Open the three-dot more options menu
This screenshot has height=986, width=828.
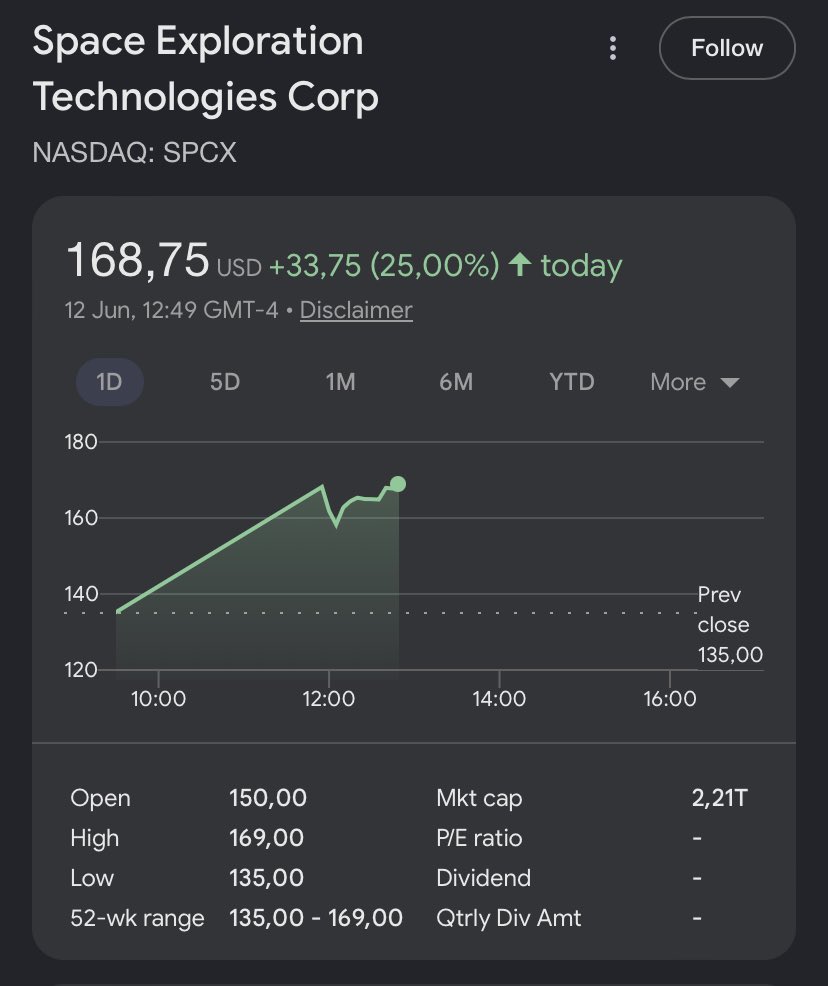tap(612, 48)
